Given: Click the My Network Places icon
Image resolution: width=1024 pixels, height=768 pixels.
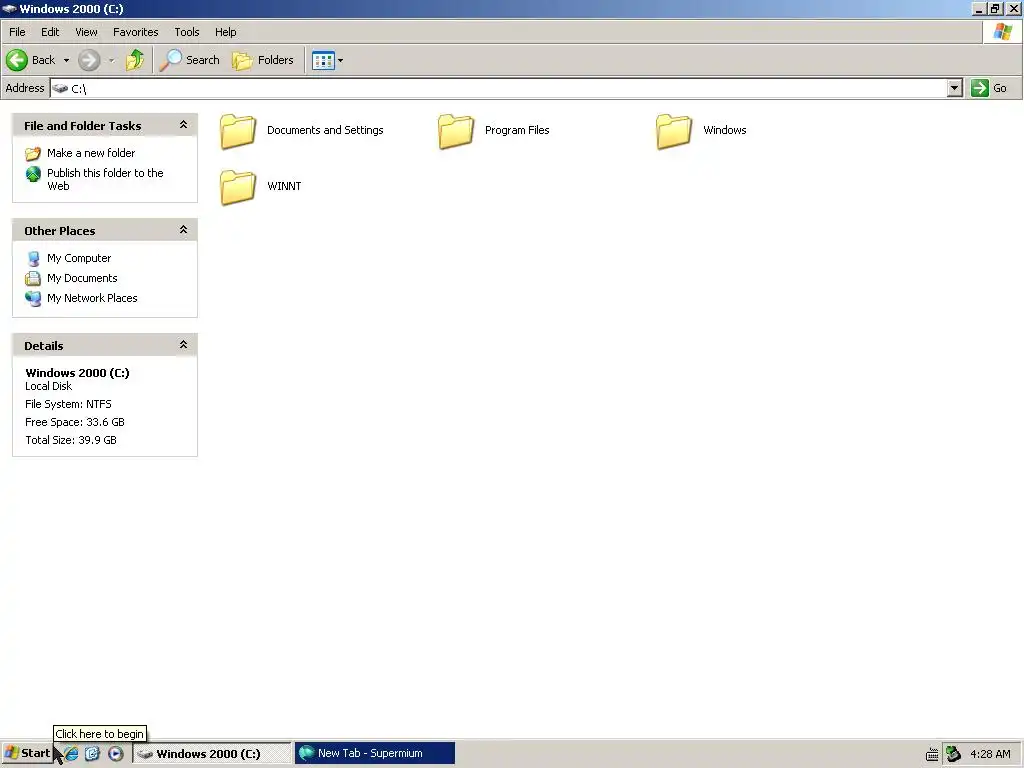Looking at the screenshot, I should coord(33,299).
